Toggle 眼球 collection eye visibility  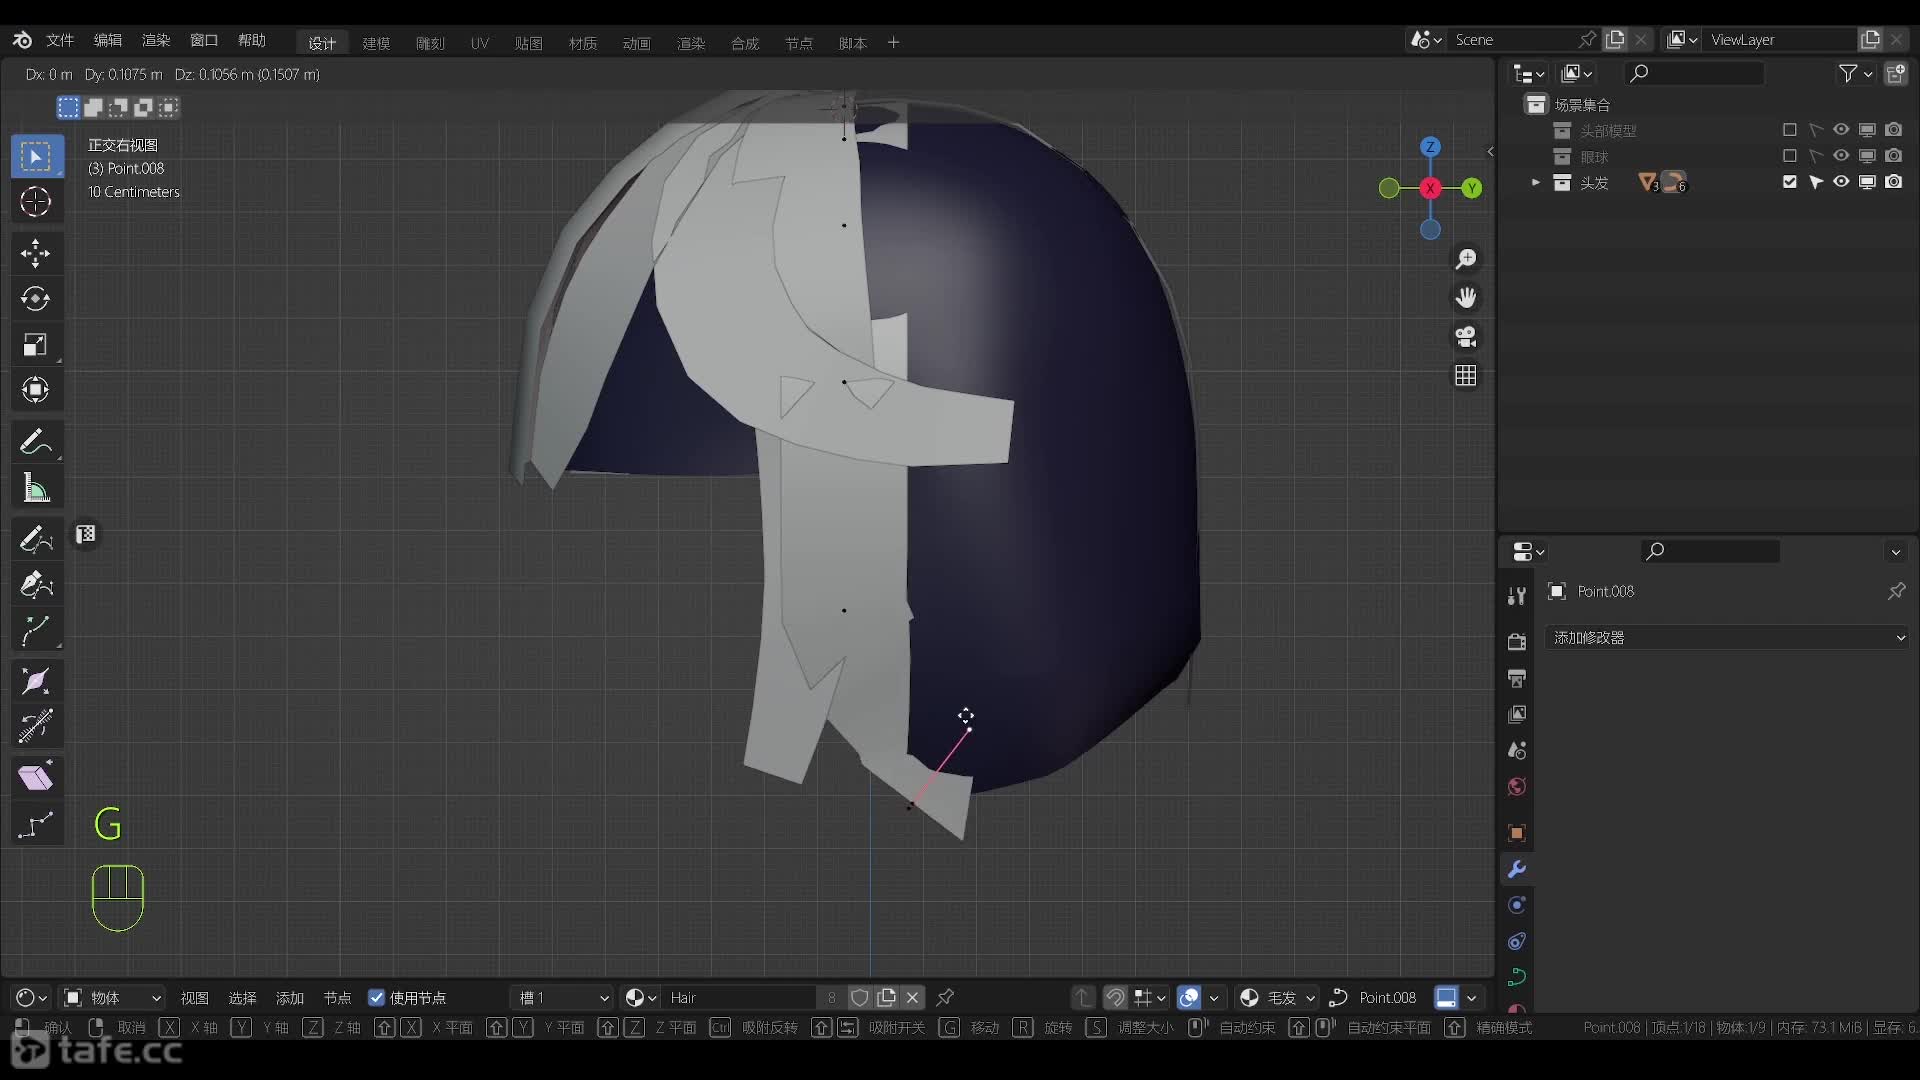(1841, 156)
